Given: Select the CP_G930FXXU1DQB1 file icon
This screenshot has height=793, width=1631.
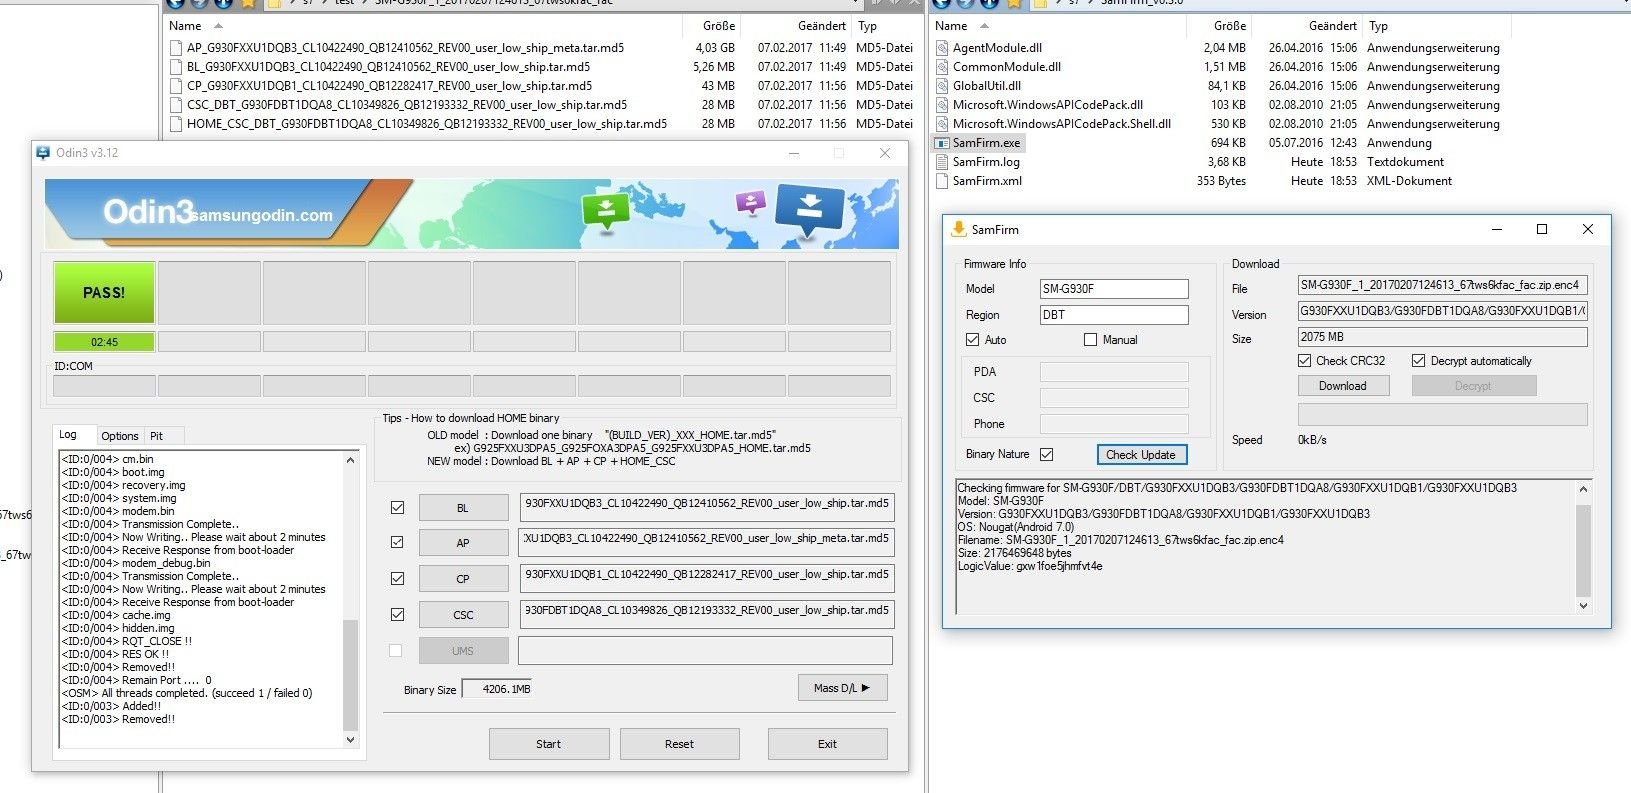Looking at the screenshot, I should 176,86.
